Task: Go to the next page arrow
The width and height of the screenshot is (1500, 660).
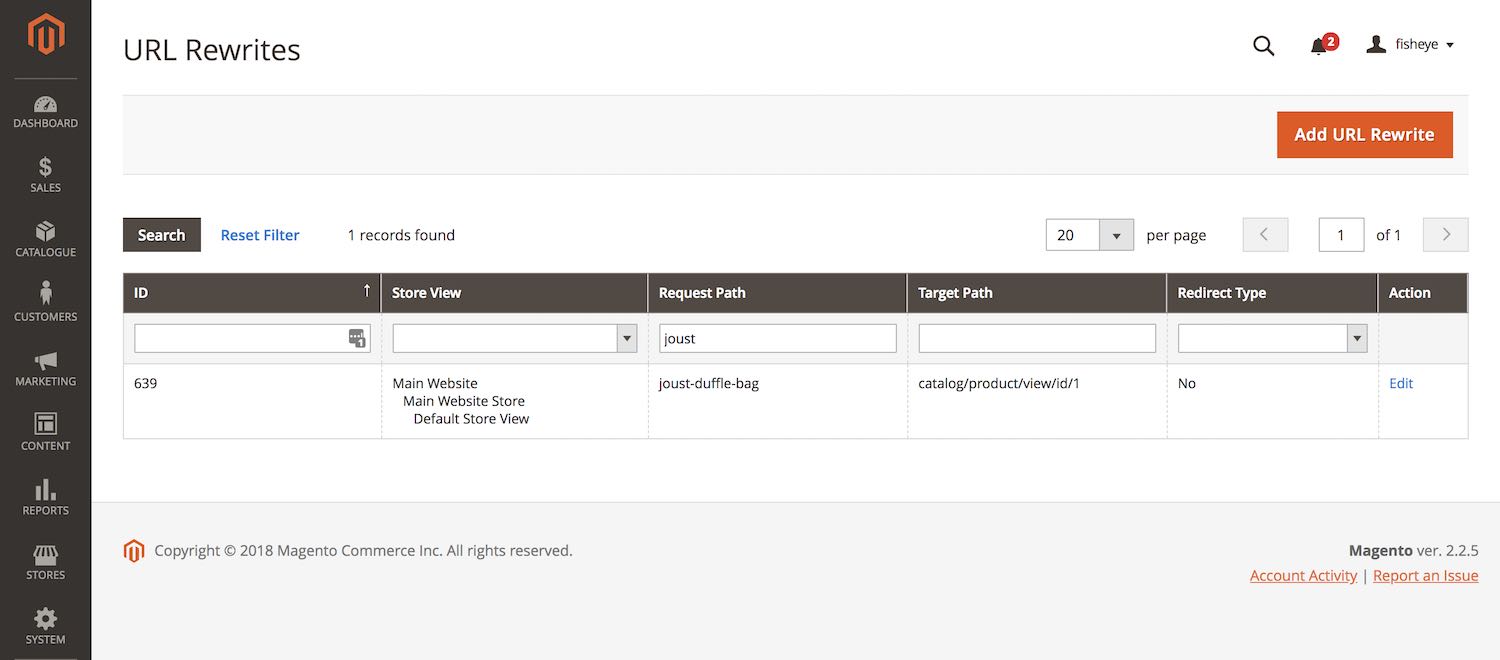Action: (1445, 235)
